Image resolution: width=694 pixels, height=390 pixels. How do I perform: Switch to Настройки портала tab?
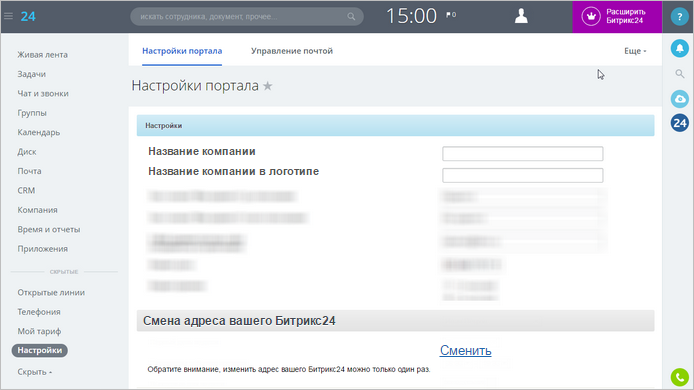(x=182, y=51)
